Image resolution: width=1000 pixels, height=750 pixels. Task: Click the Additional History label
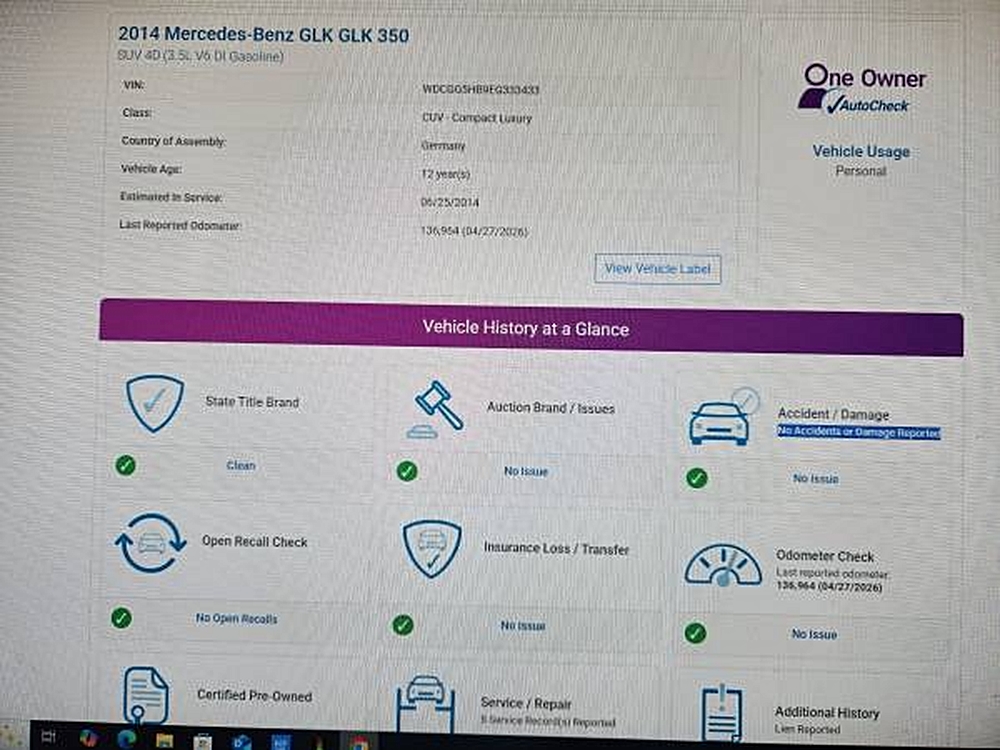(827, 712)
